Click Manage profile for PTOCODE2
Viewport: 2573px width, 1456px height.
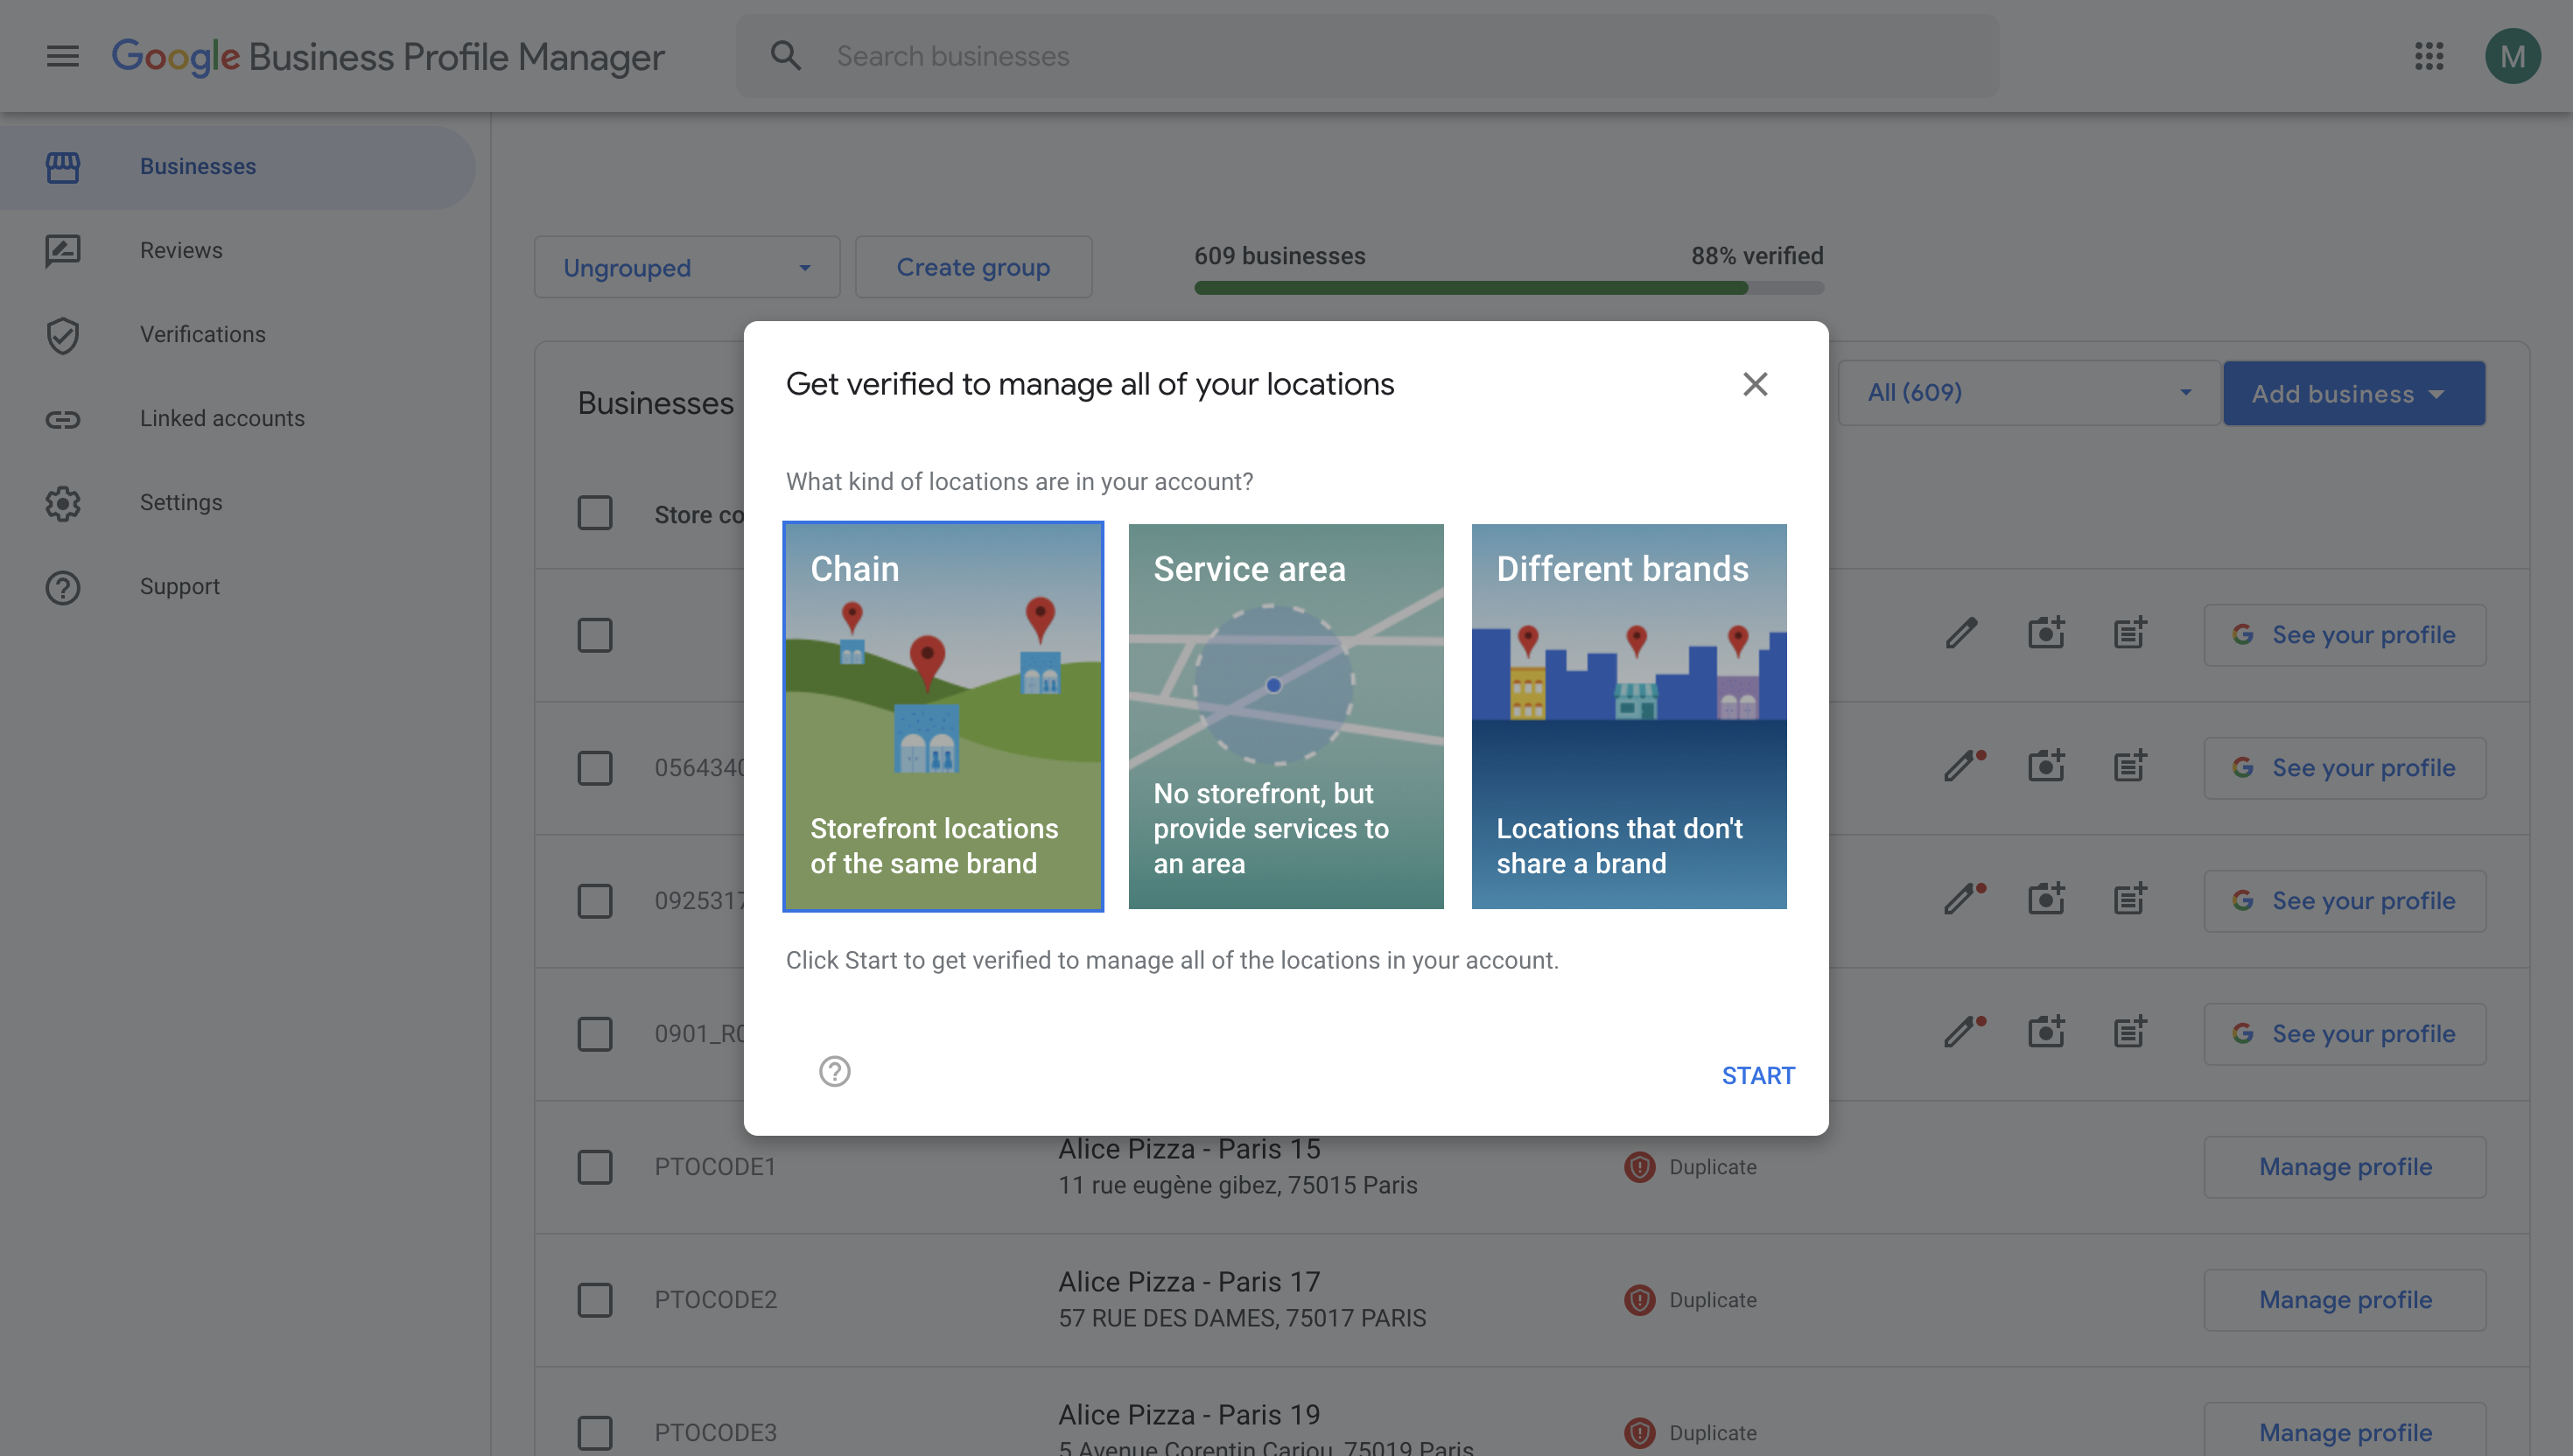(x=2345, y=1300)
